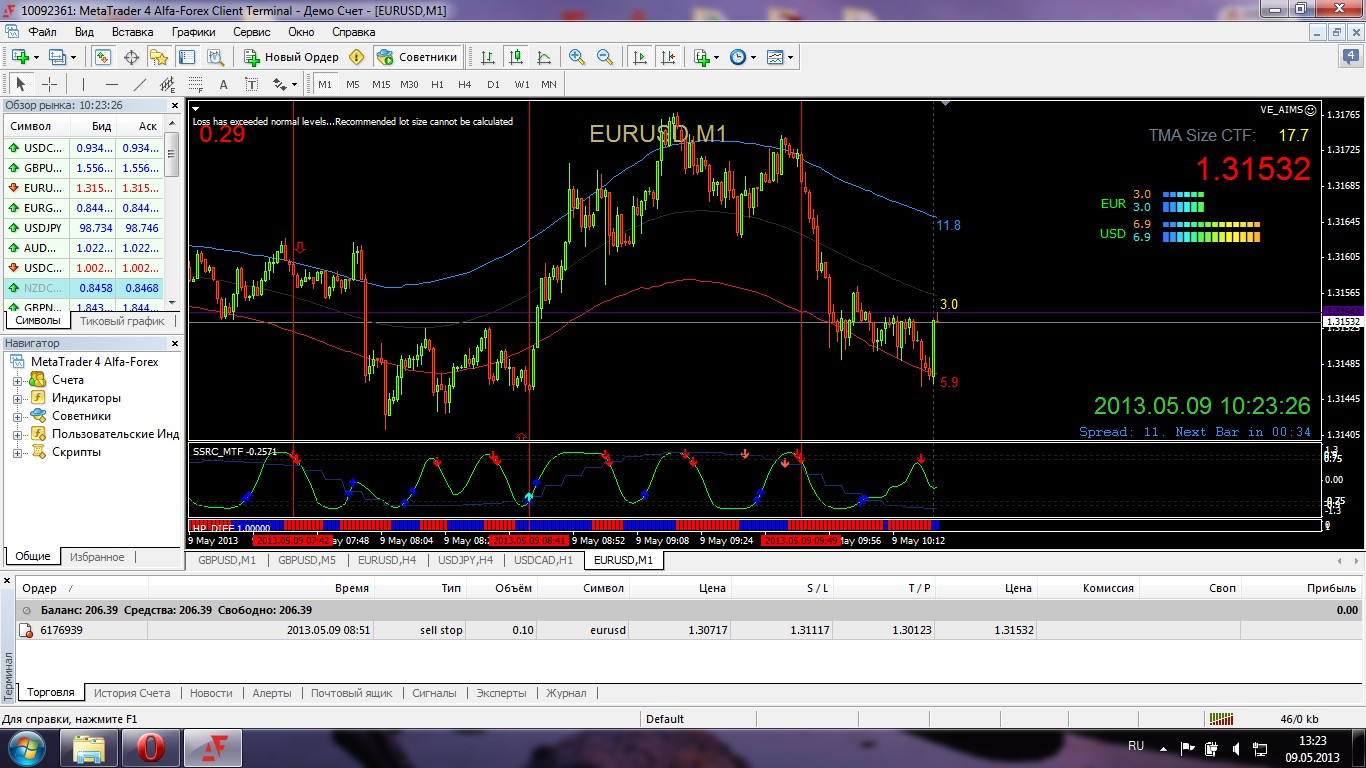Zoom out on the chart
Viewport: 1366px width, 768px height.
click(605, 57)
